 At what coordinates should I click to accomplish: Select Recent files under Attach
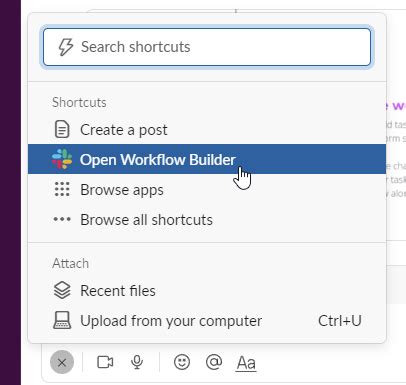207,291
